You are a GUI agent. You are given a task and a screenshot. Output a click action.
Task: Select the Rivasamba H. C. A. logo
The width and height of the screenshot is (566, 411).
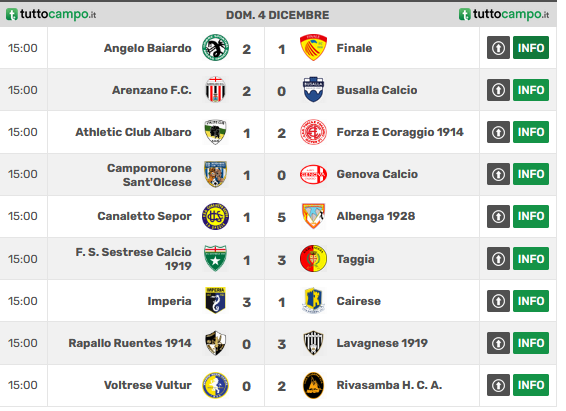[x=313, y=385]
